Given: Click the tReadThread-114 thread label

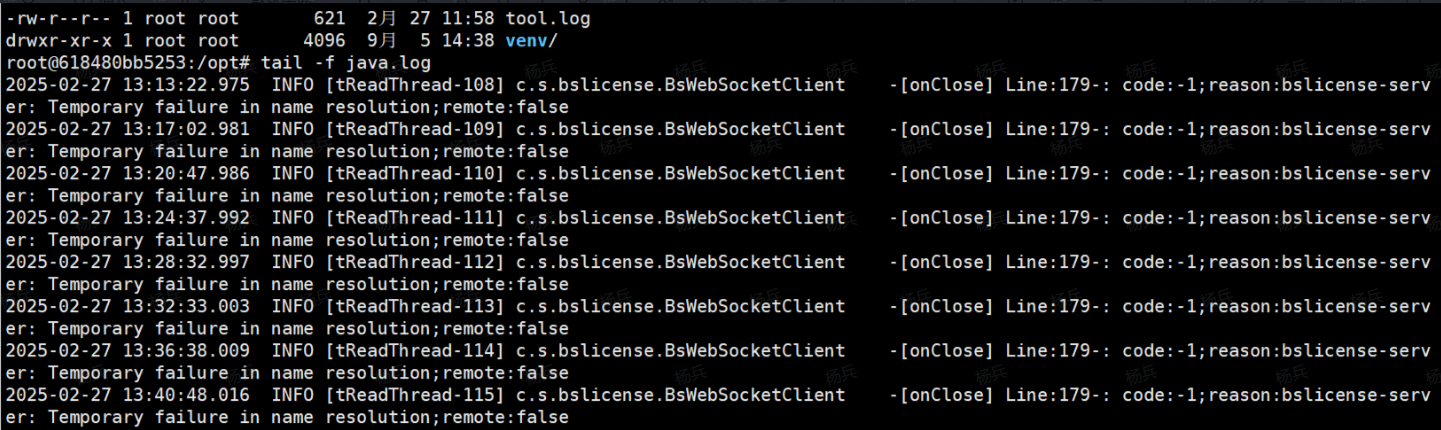Looking at the screenshot, I should pos(415,350).
